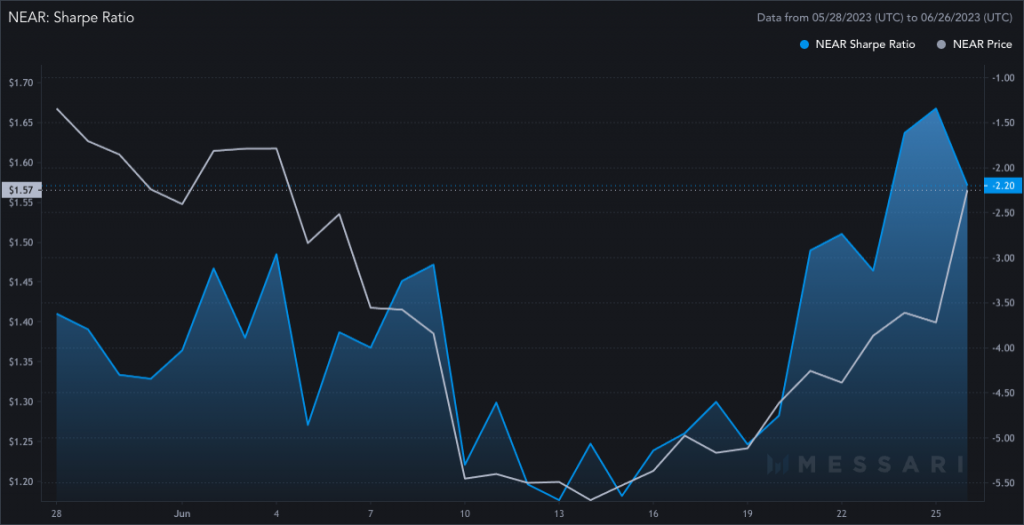Click the -5.00 right axis label
The width and height of the screenshot is (1024, 525).
(1002, 438)
